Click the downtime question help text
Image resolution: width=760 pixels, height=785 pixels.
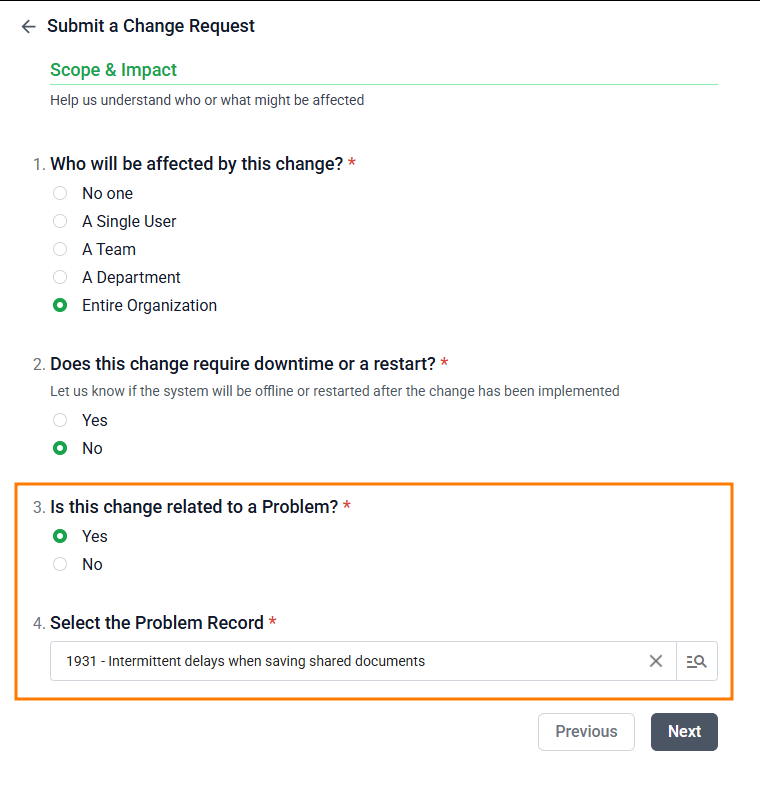(334, 391)
